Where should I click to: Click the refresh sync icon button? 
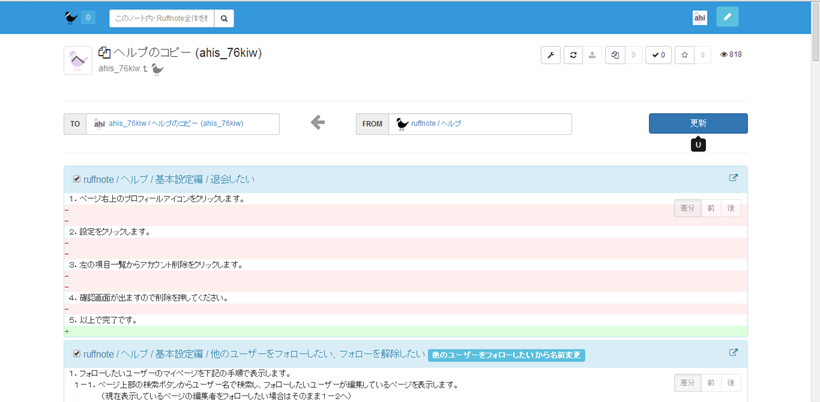573,55
